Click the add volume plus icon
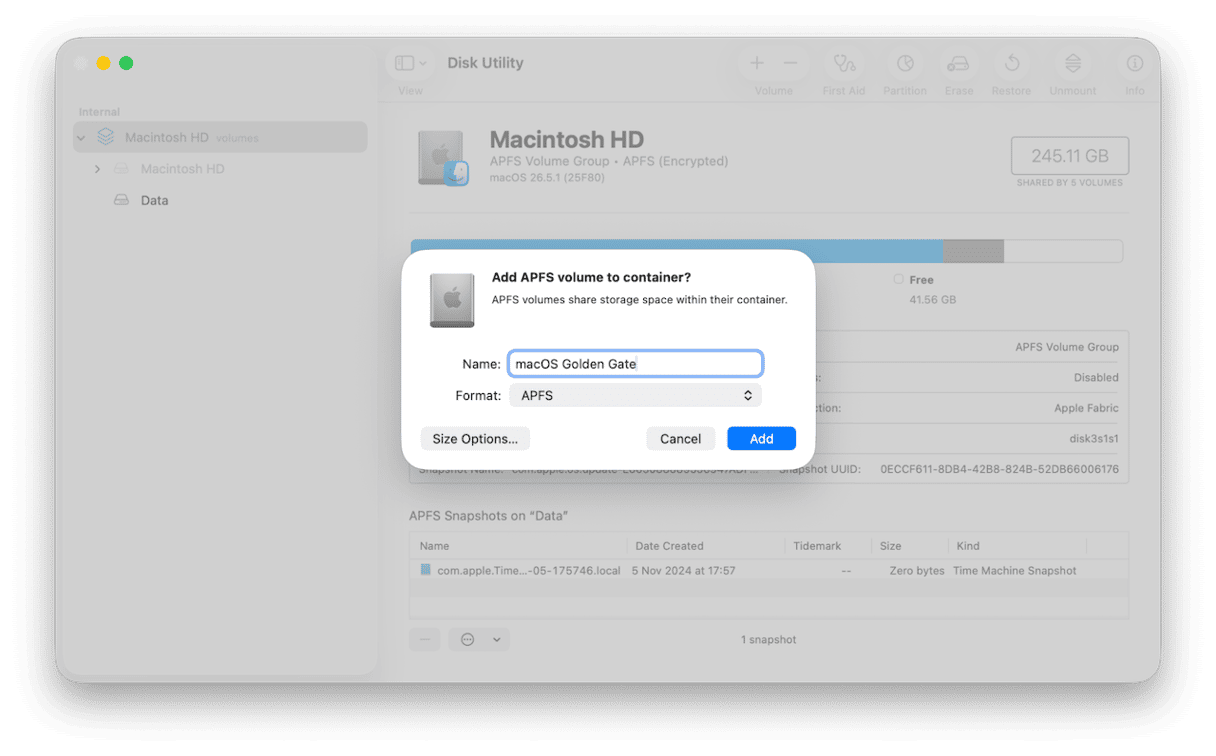The width and height of the screenshot is (1216, 756). tap(757, 63)
